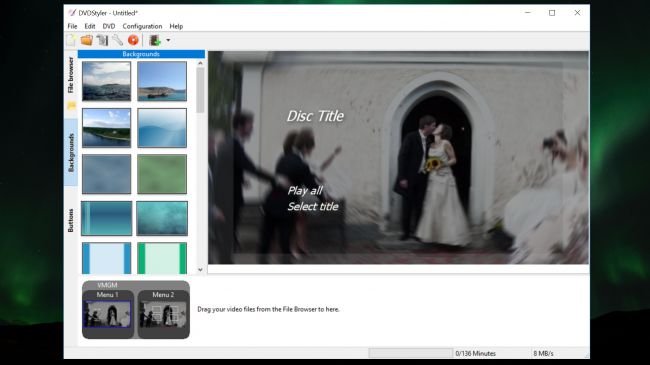Choose the gray-blue textured background
Image resolution: width=650 pixels, height=365 pixels.
107,174
